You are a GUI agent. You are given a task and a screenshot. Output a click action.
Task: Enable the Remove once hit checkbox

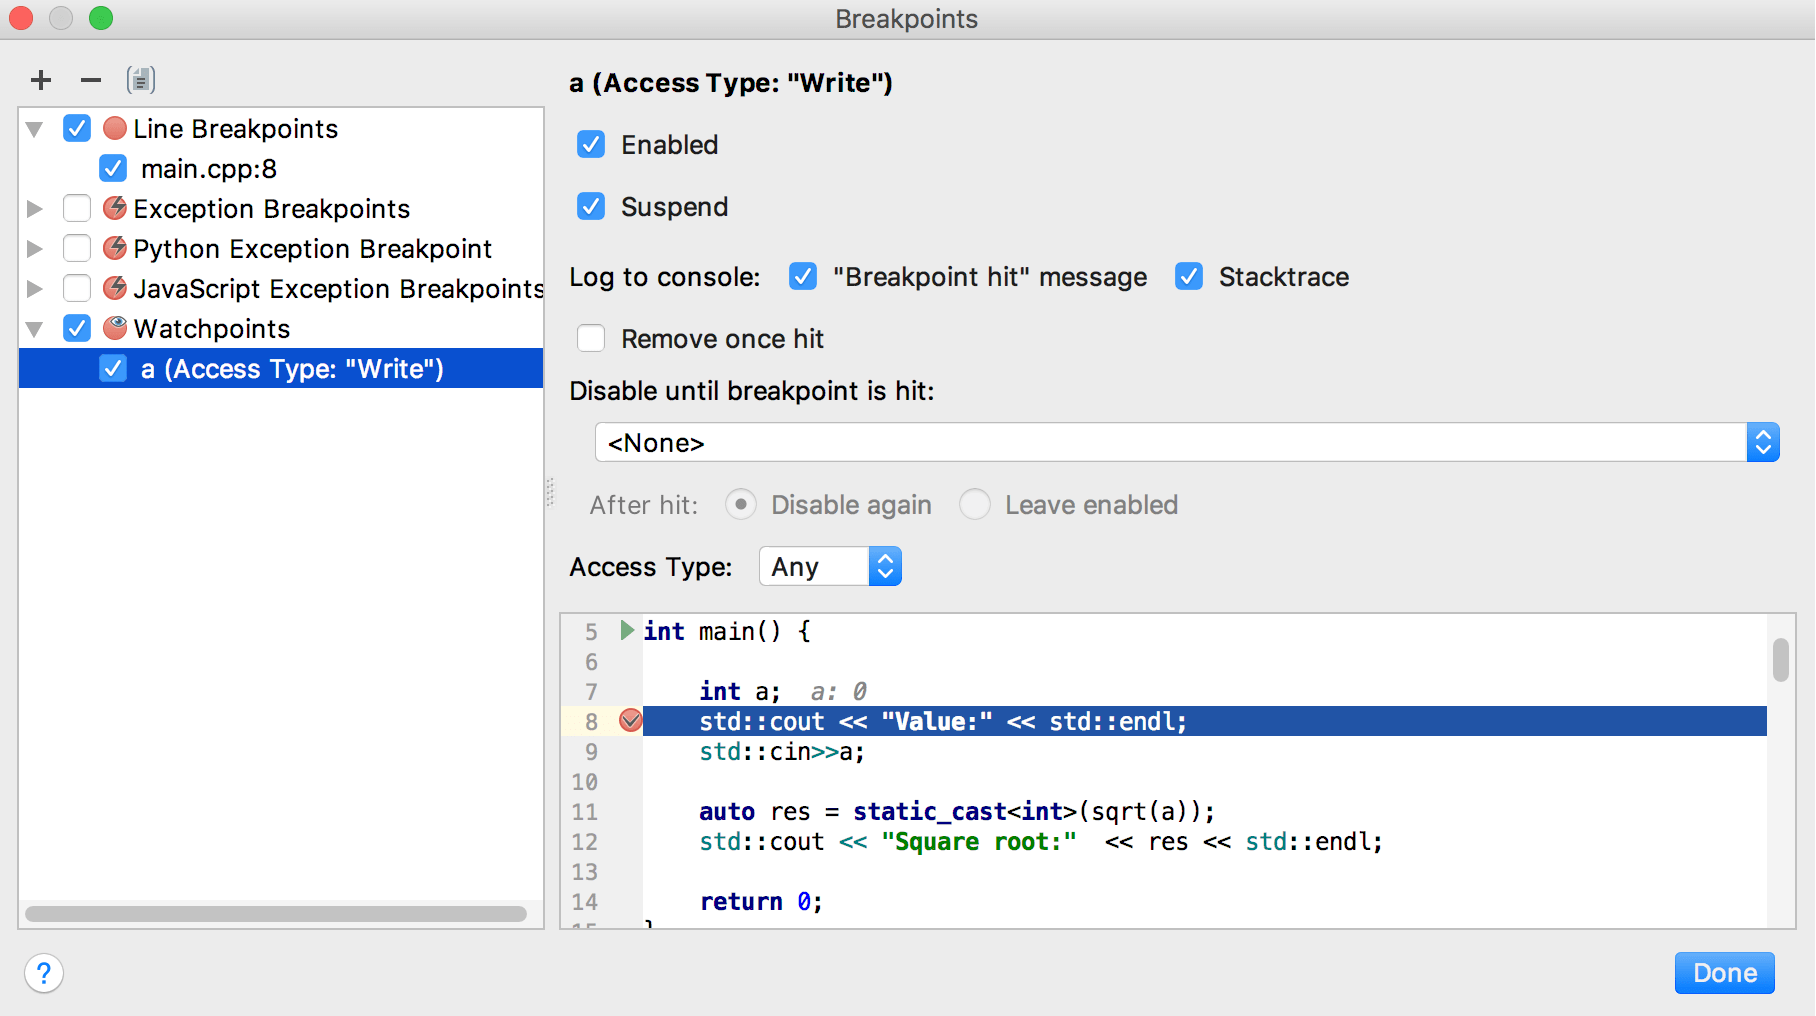(591, 339)
